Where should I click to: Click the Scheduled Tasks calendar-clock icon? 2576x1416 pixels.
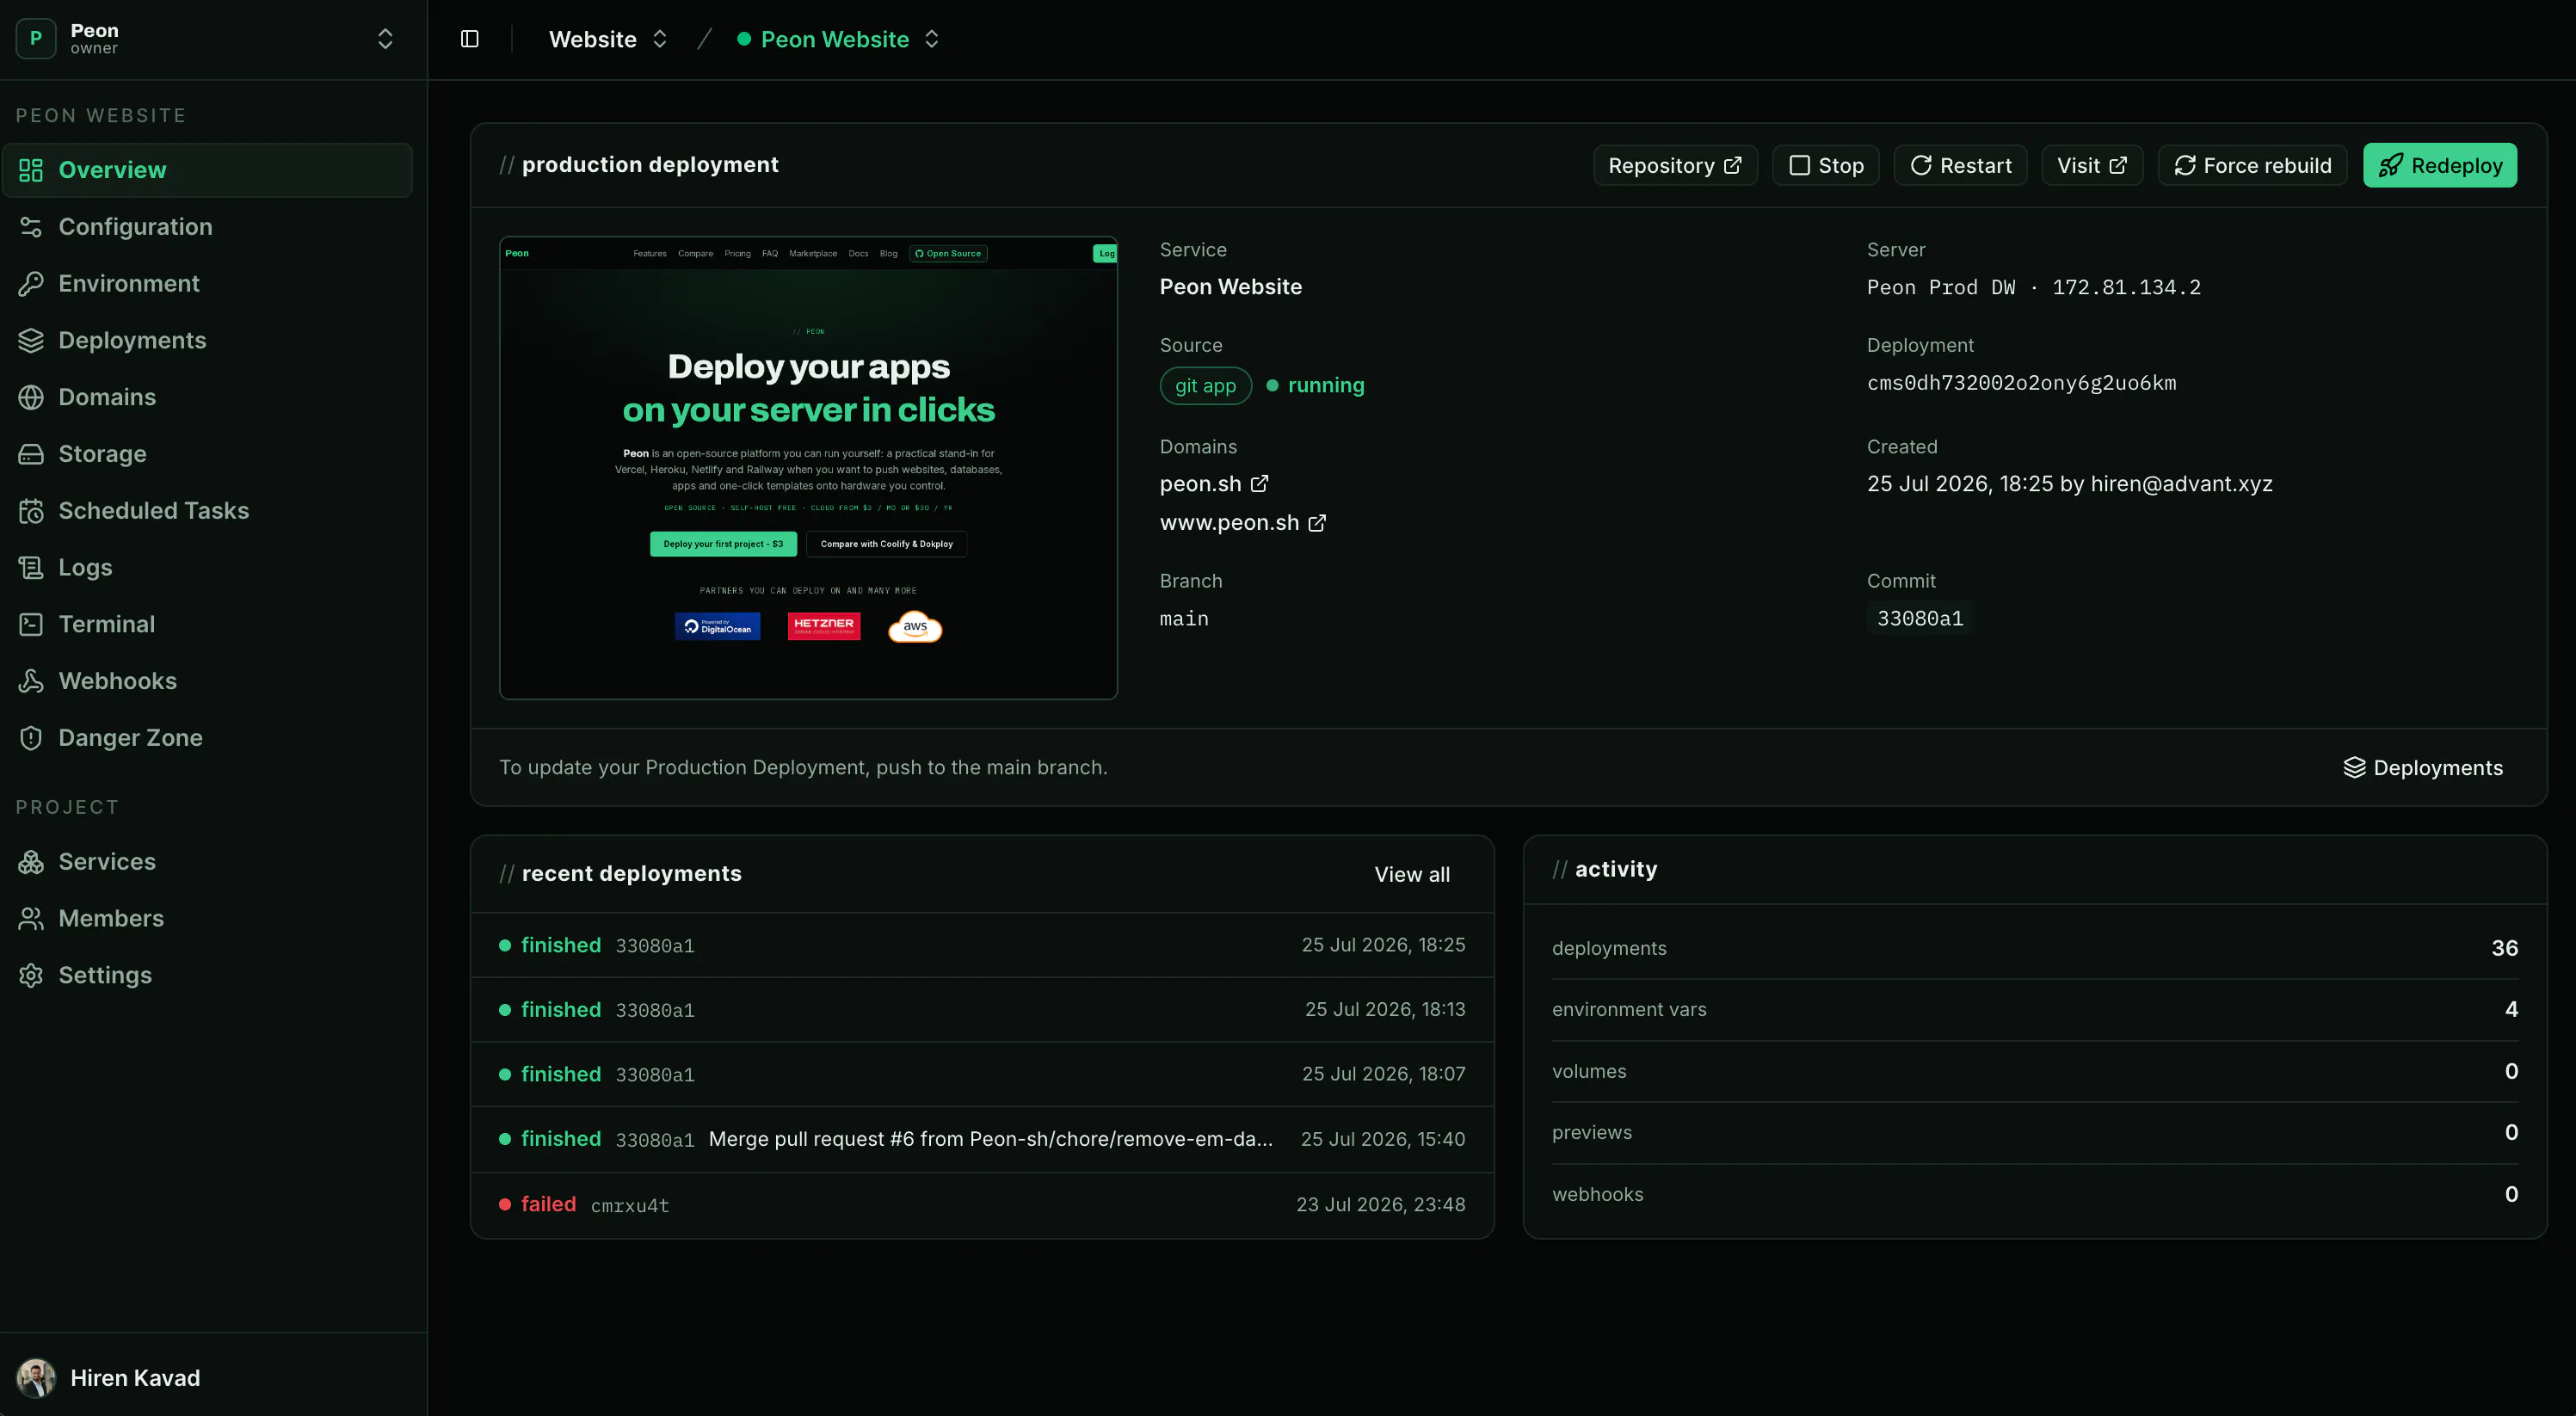[x=31, y=511]
